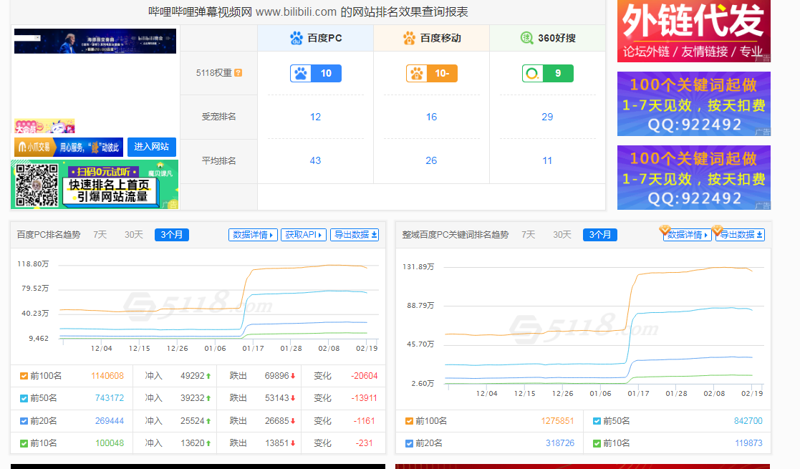Viewport: 800px width, 469px height.
Task: Click the 百度移动 column header
Action: (x=432, y=38)
